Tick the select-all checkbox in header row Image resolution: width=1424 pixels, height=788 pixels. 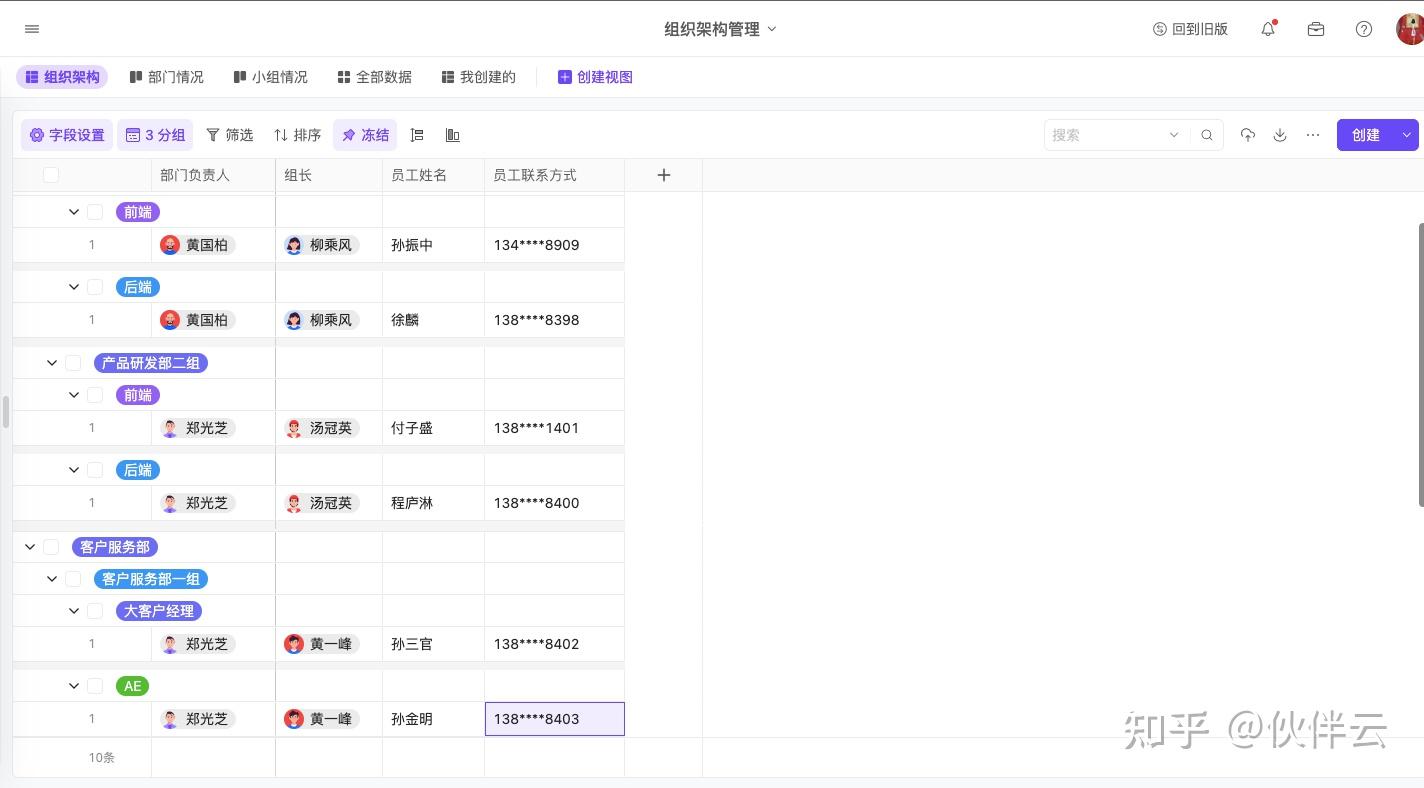click(x=51, y=175)
